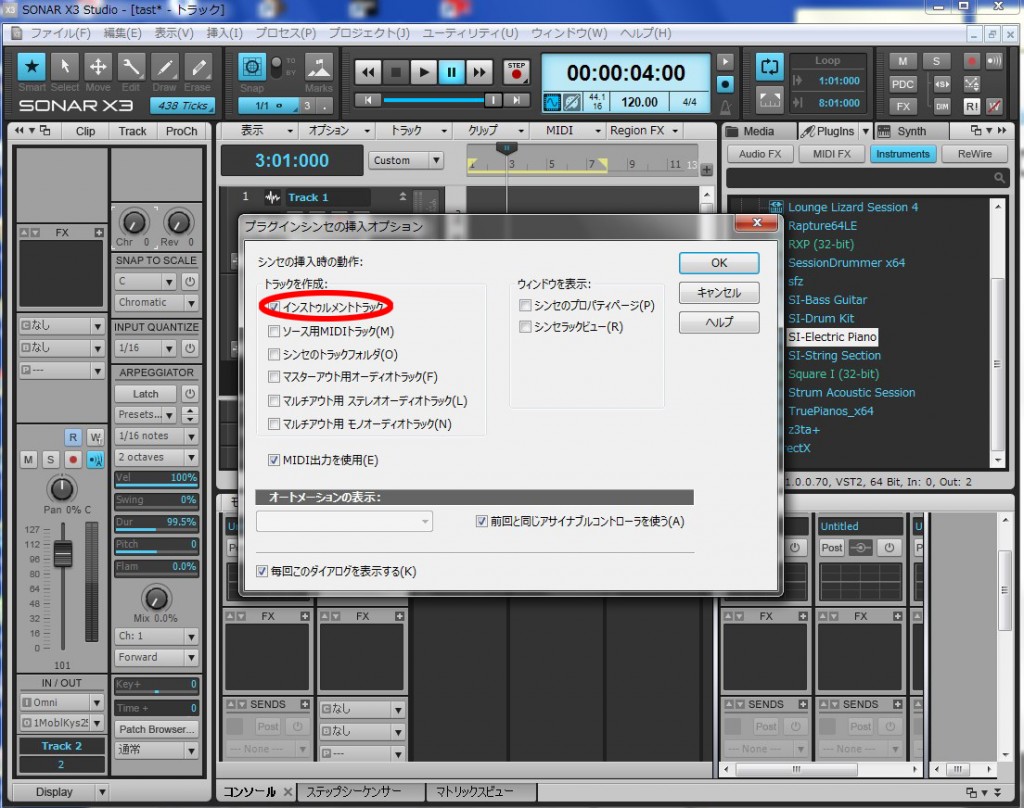Arm Step record button
This screenshot has width=1024, height=808.
tap(517, 71)
